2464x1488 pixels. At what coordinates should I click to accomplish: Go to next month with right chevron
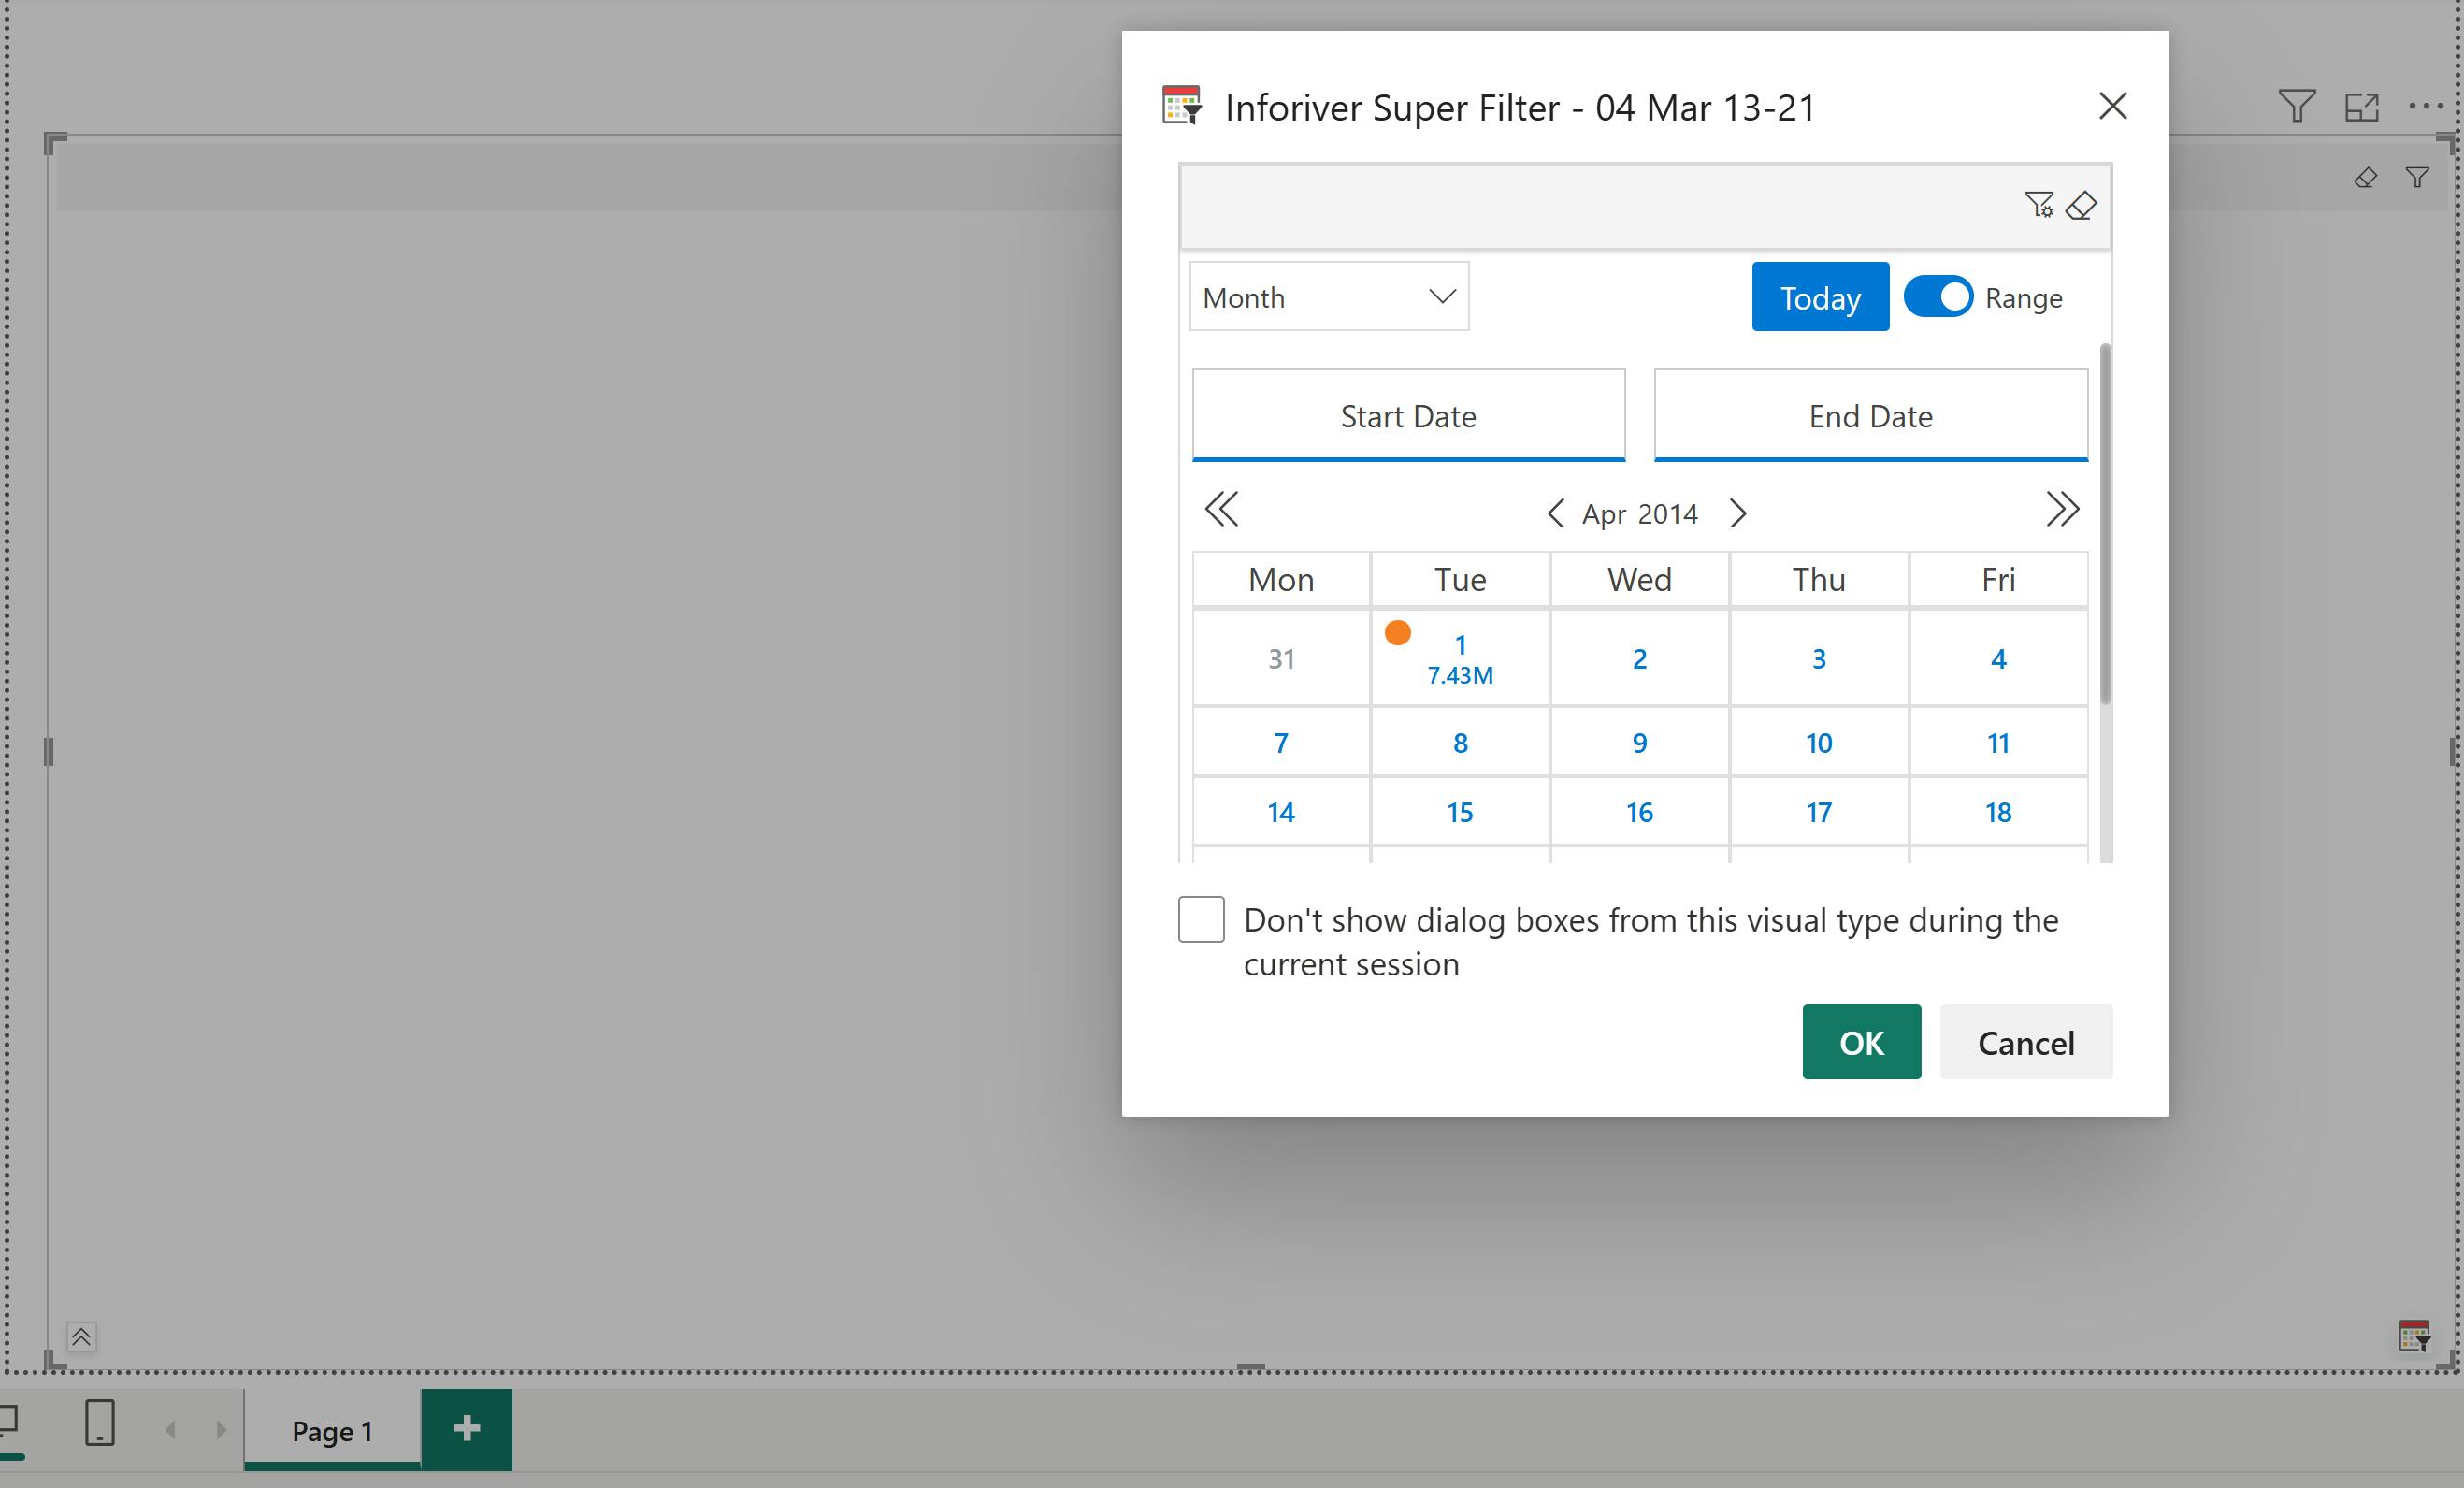(1738, 513)
